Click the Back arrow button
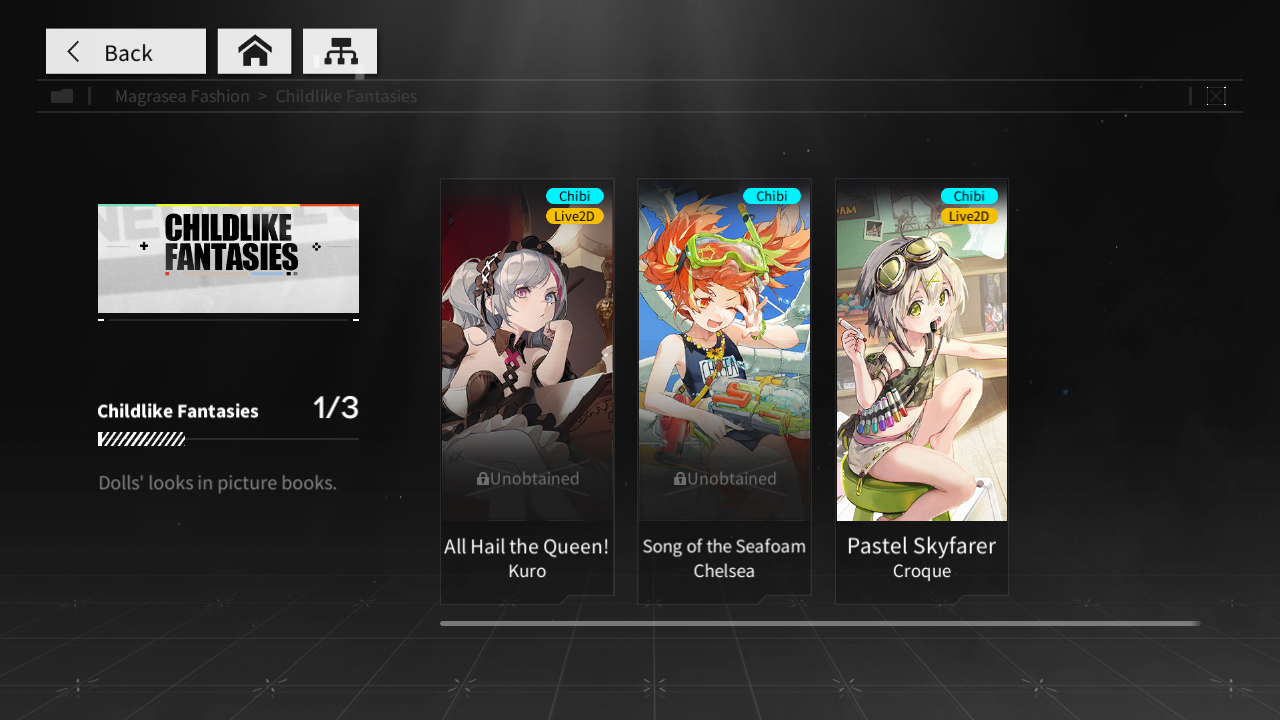The width and height of the screenshot is (1280, 720). (126, 51)
